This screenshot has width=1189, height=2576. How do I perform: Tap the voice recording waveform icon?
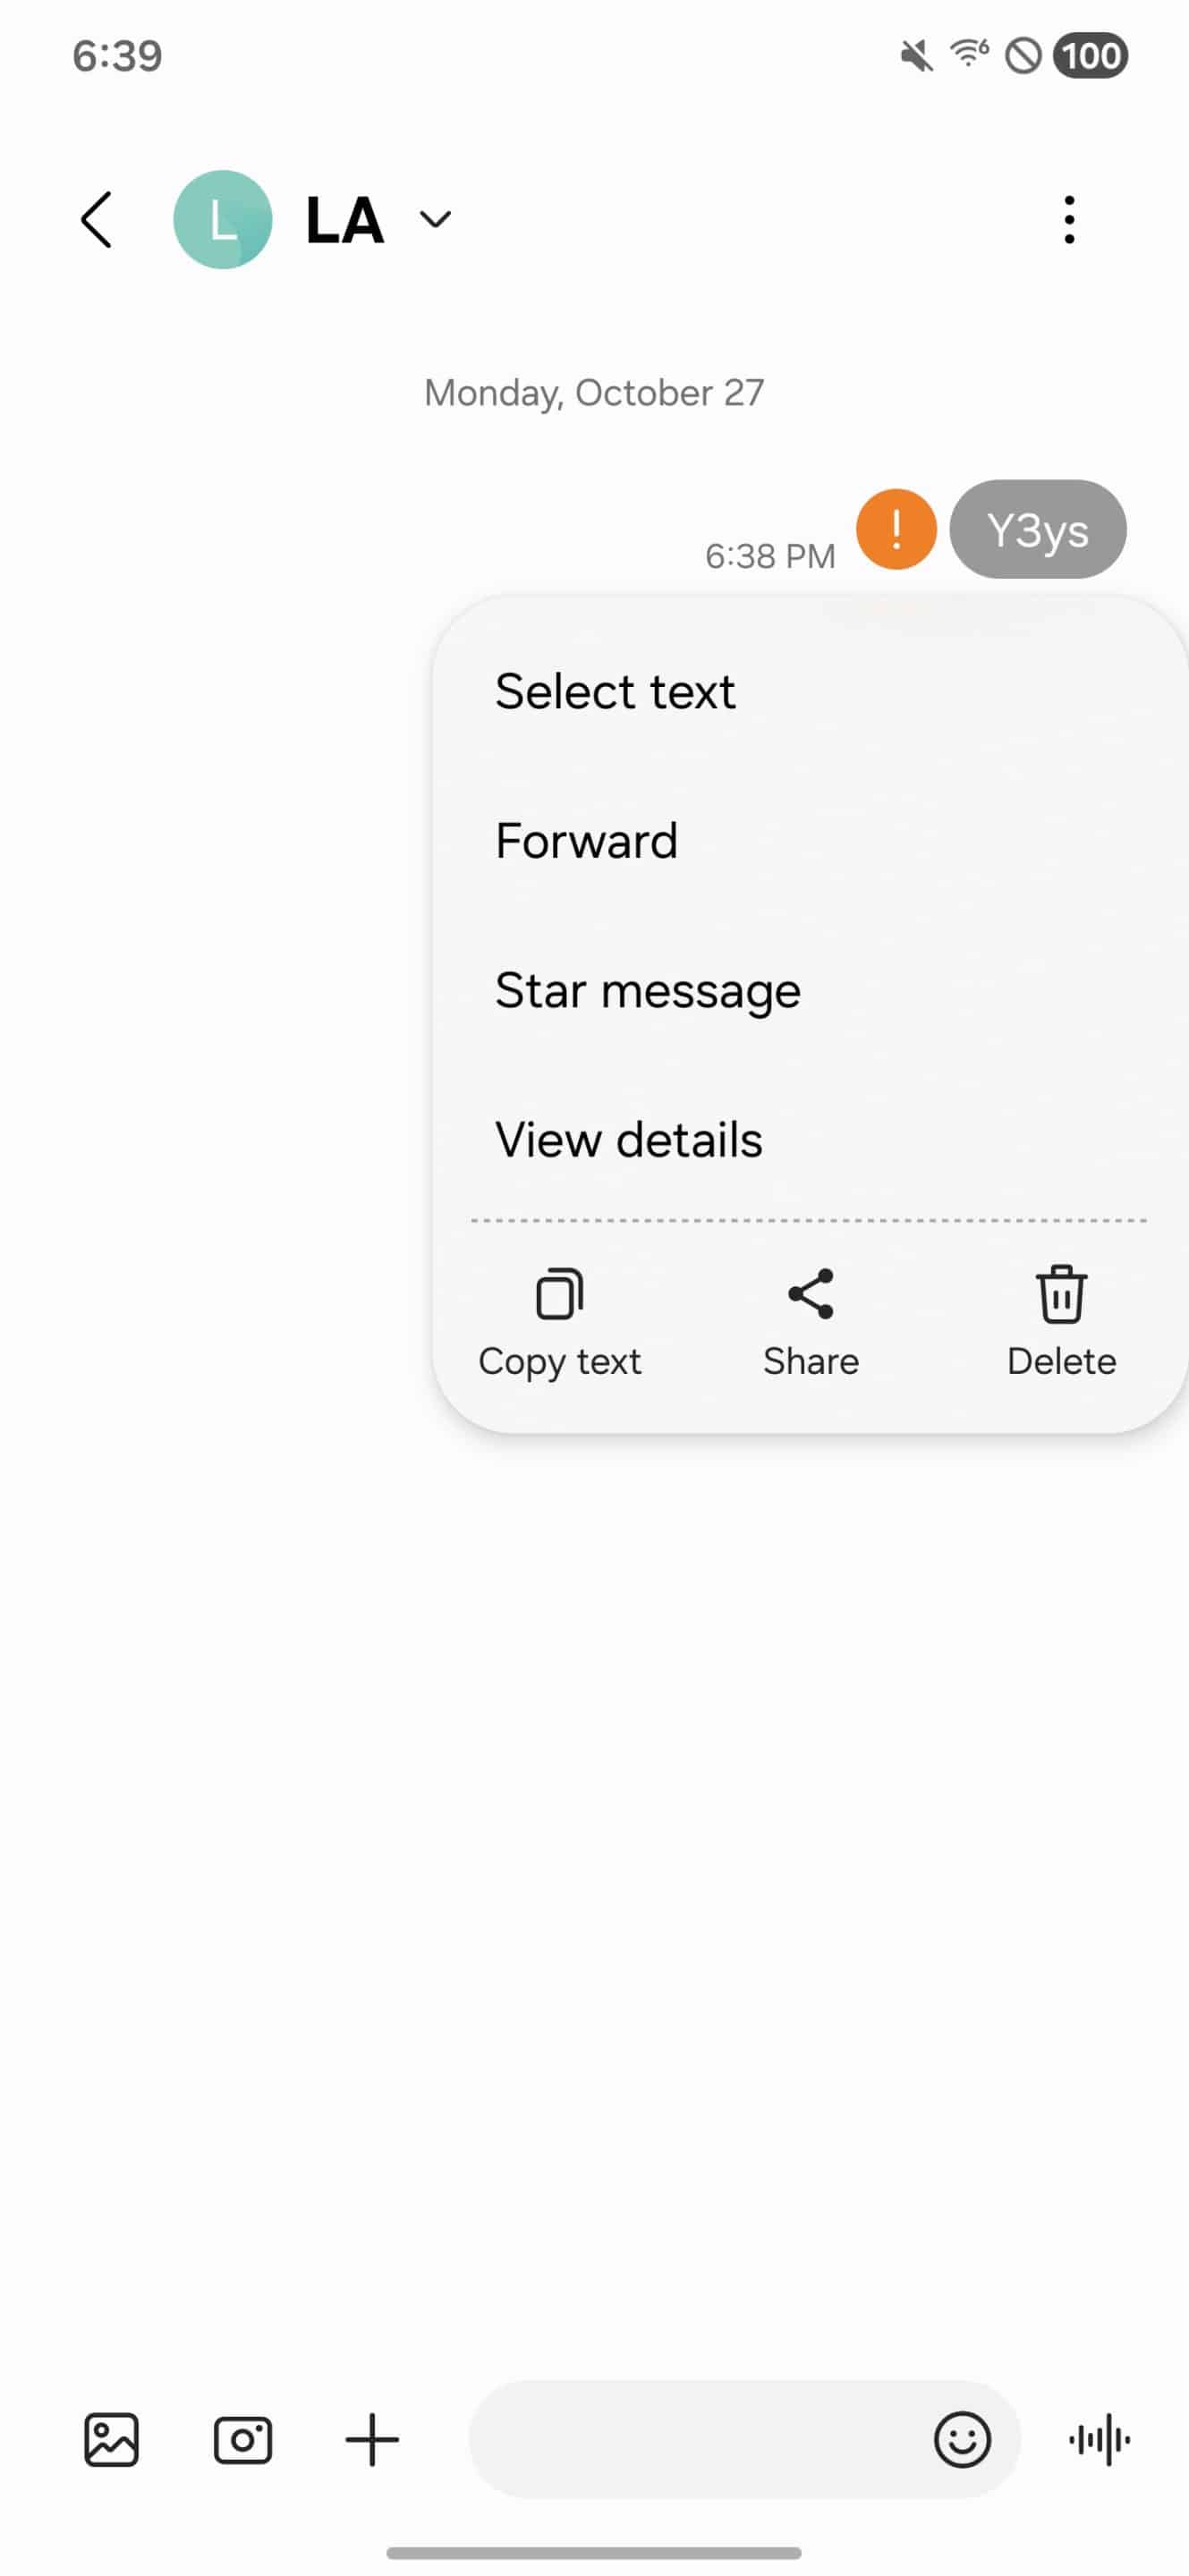tap(1099, 2440)
